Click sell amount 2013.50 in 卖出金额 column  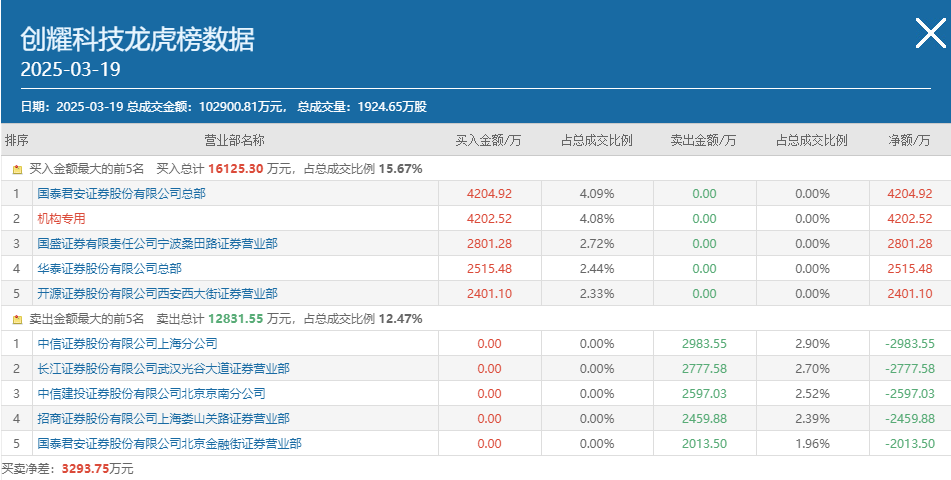click(x=704, y=444)
